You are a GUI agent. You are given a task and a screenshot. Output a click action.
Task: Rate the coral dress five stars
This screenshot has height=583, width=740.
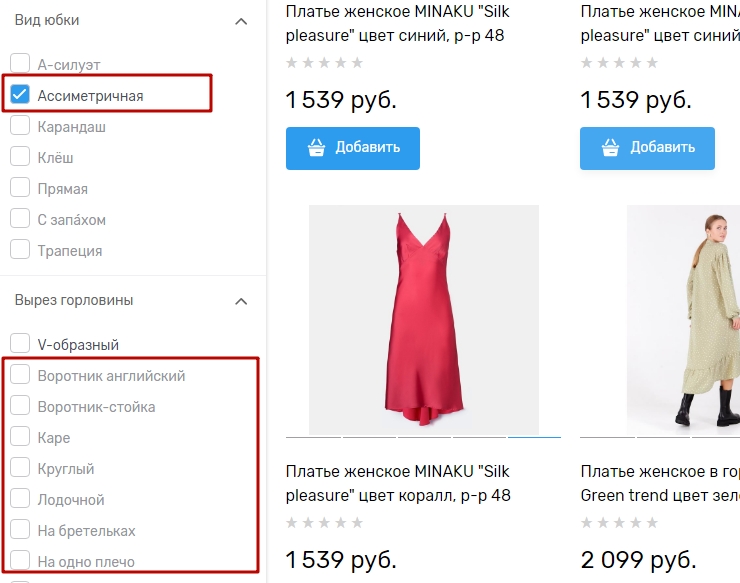click(x=357, y=523)
